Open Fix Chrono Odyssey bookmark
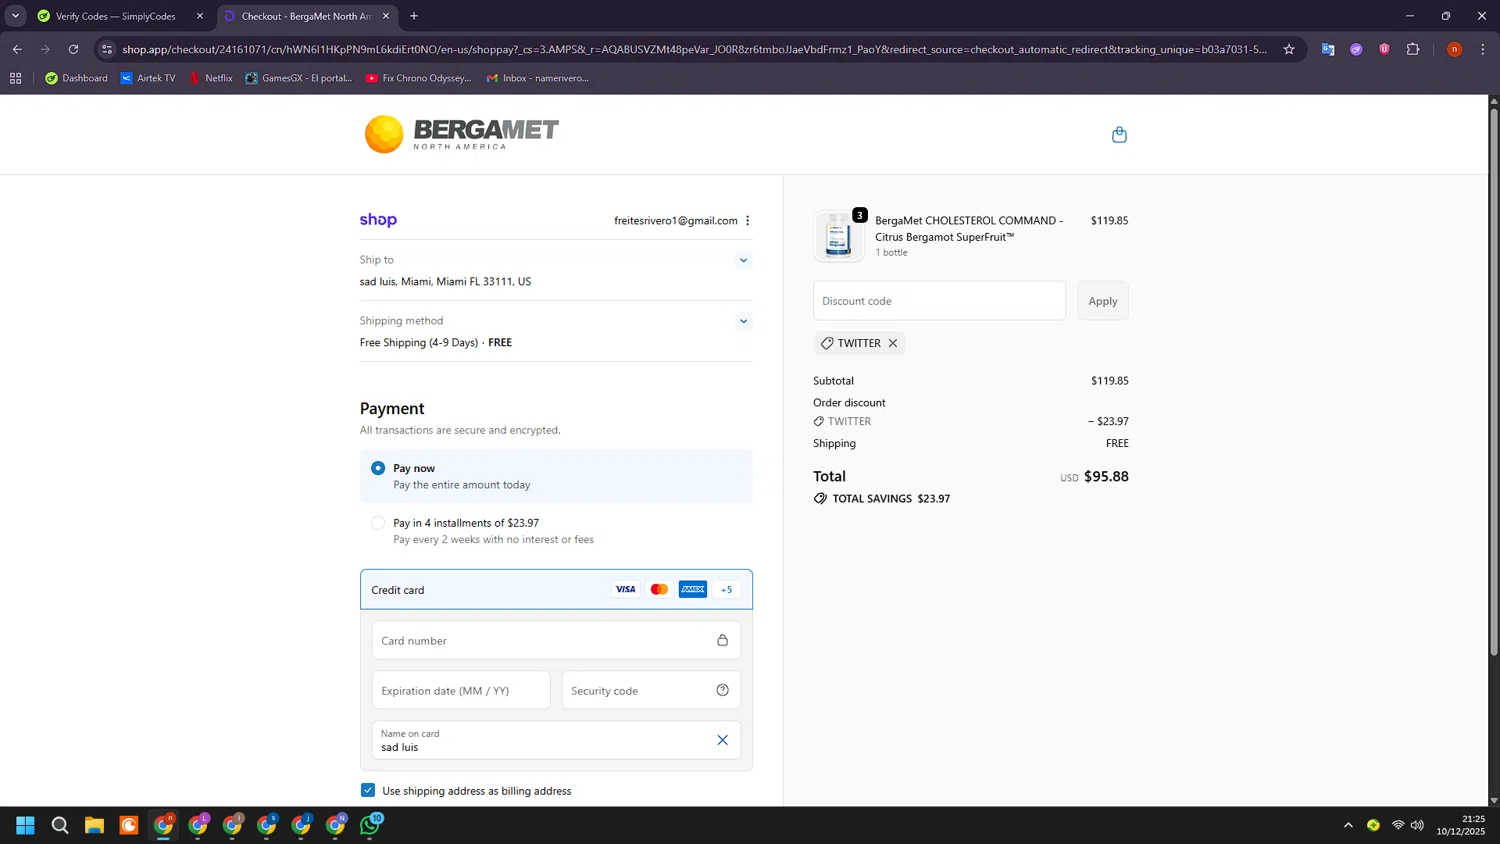The width and height of the screenshot is (1500, 844). tap(419, 78)
